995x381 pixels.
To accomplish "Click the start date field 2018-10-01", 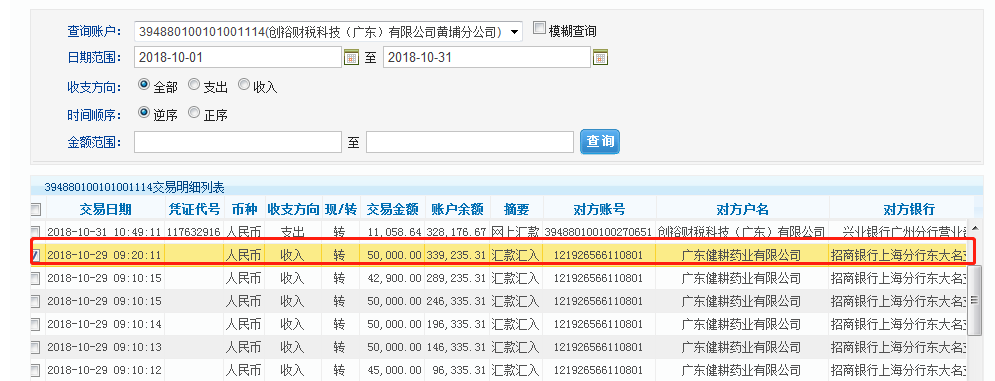I will (238, 58).
